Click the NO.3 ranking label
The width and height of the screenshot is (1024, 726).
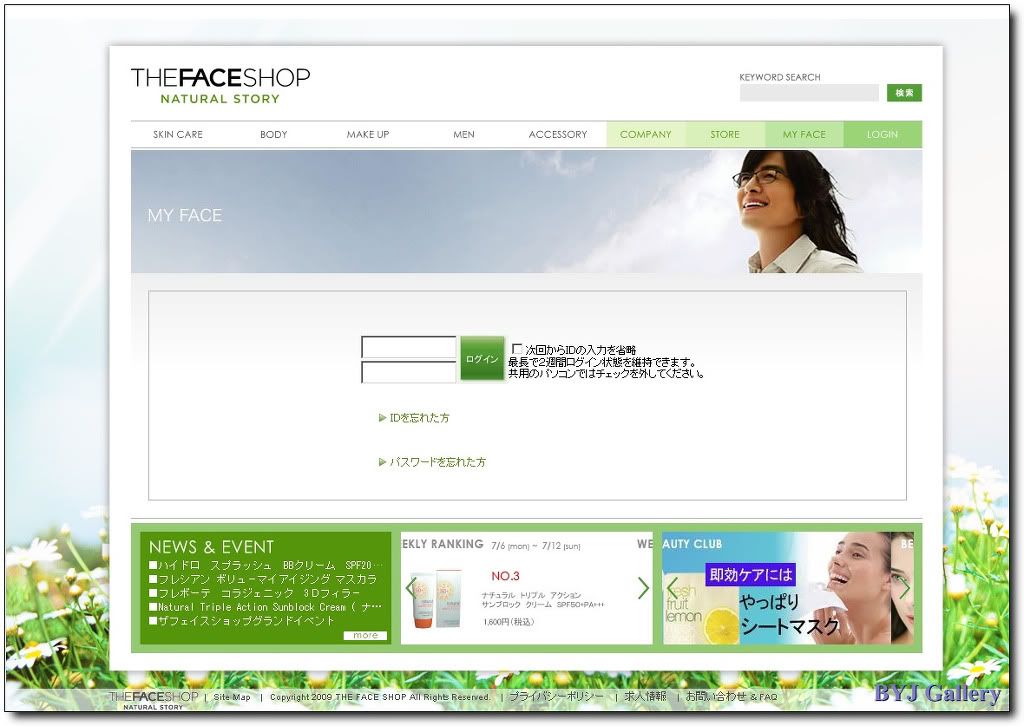(505, 576)
